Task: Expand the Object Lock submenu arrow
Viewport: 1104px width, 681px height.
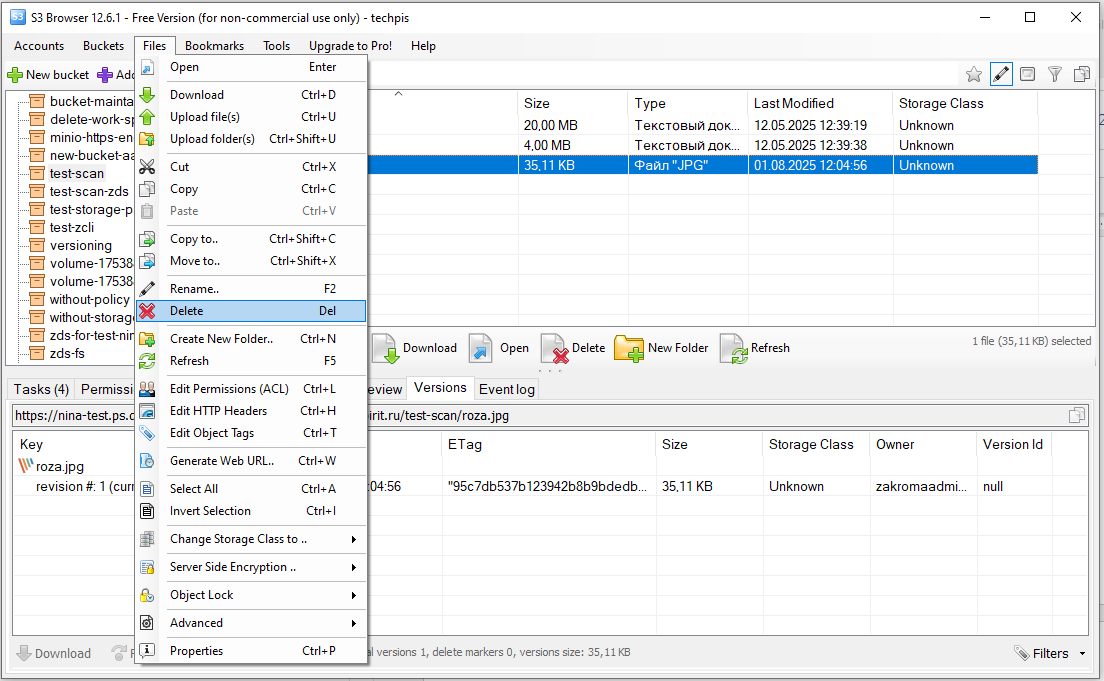Action: (x=353, y=595)
